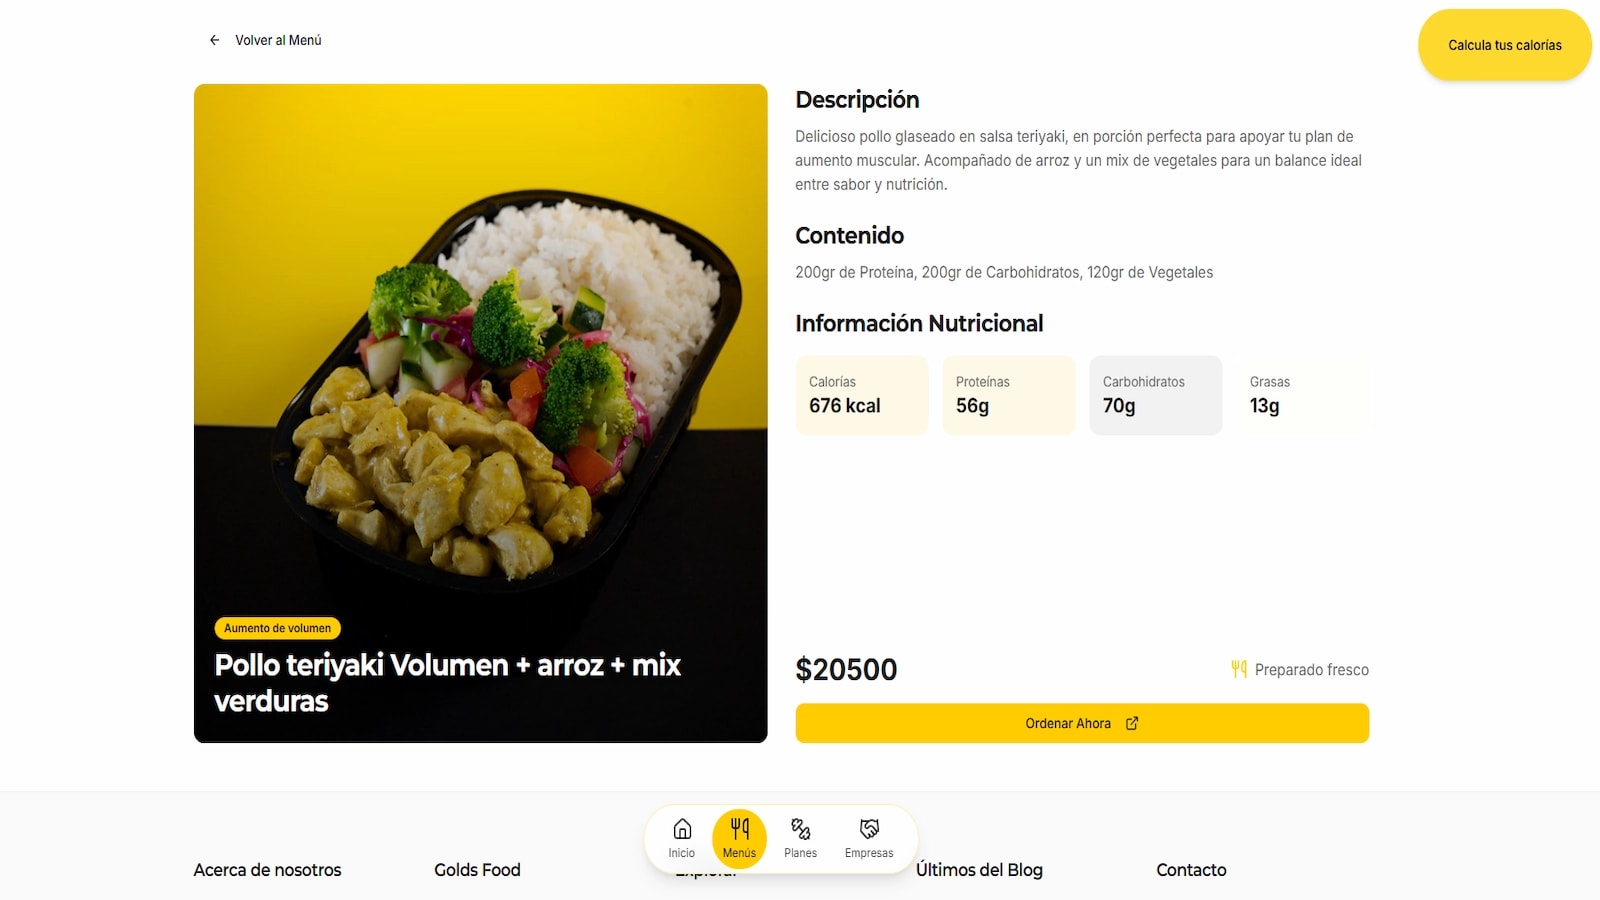This screenshot has height=900, width=1600.
Task: Click the Ordenar Ahora button
Action: pos(1081,723)
